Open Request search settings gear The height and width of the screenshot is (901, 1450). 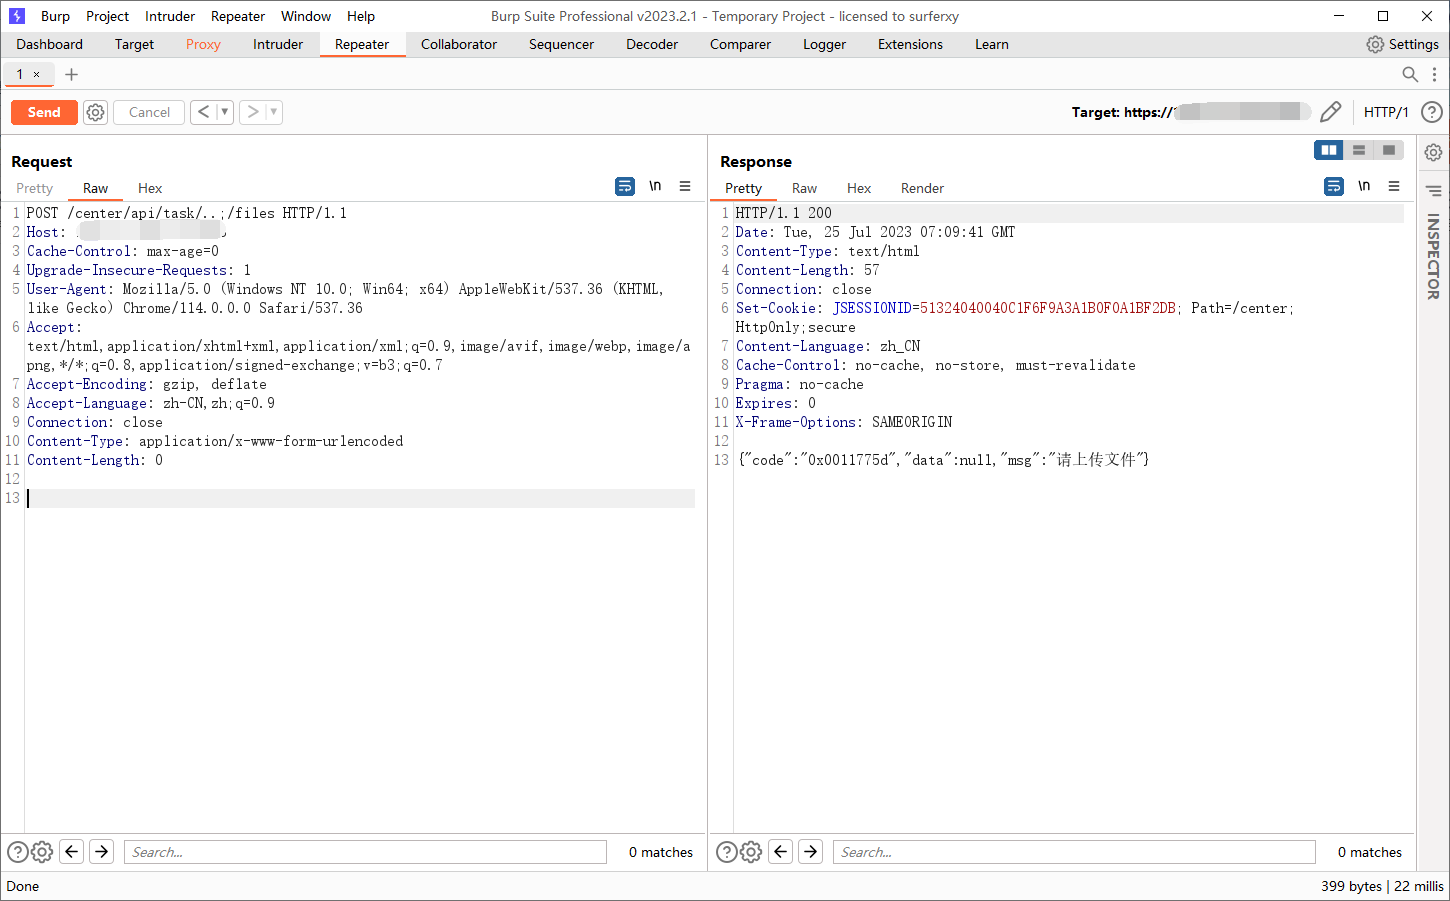[42, 852]
